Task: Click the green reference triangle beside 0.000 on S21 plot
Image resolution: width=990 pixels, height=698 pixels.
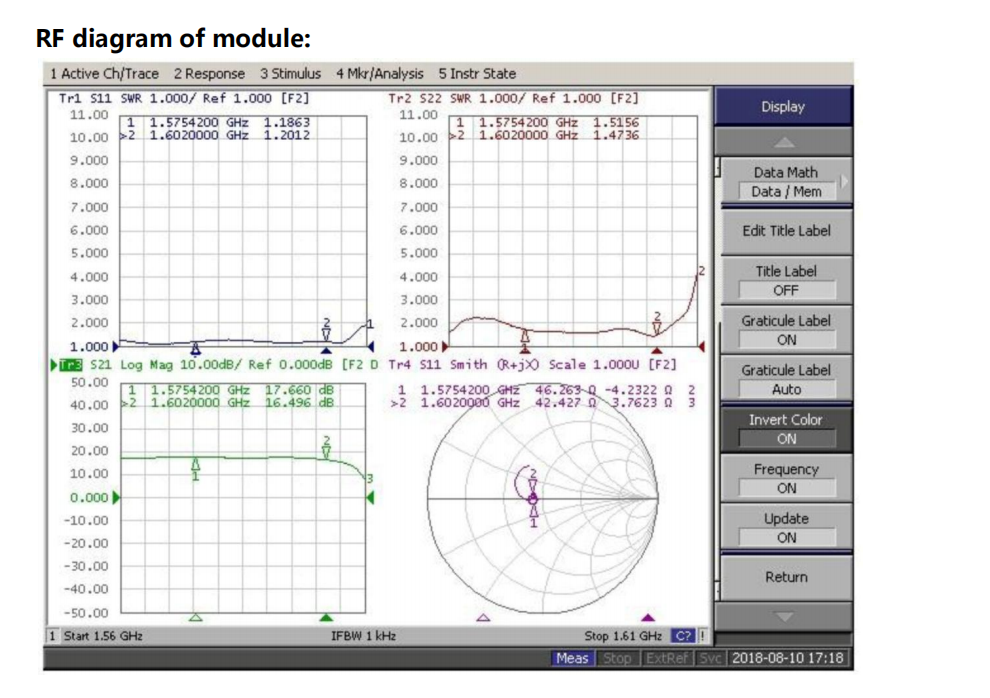Action: (116, 497)
